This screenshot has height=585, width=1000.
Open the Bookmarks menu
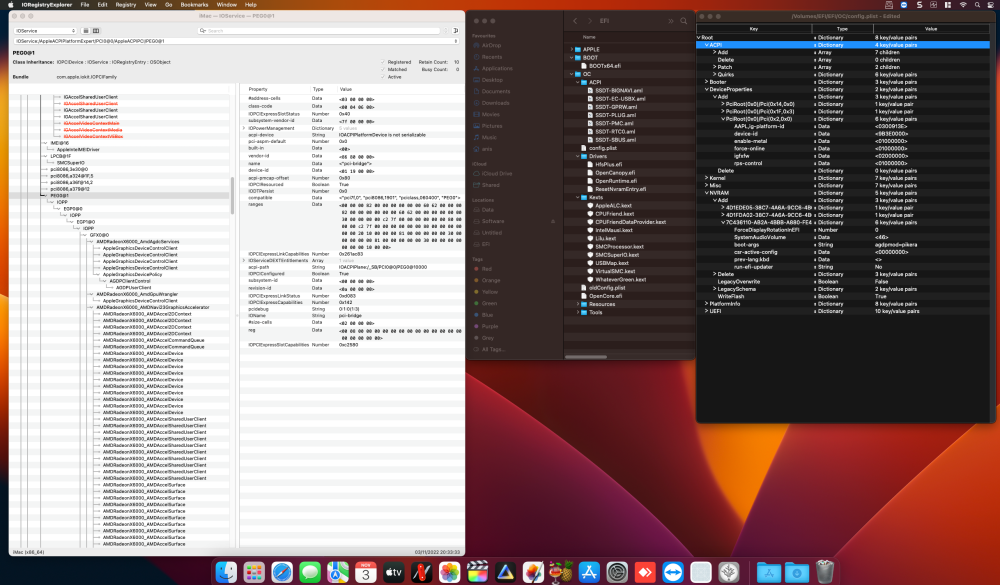(195, 4)
